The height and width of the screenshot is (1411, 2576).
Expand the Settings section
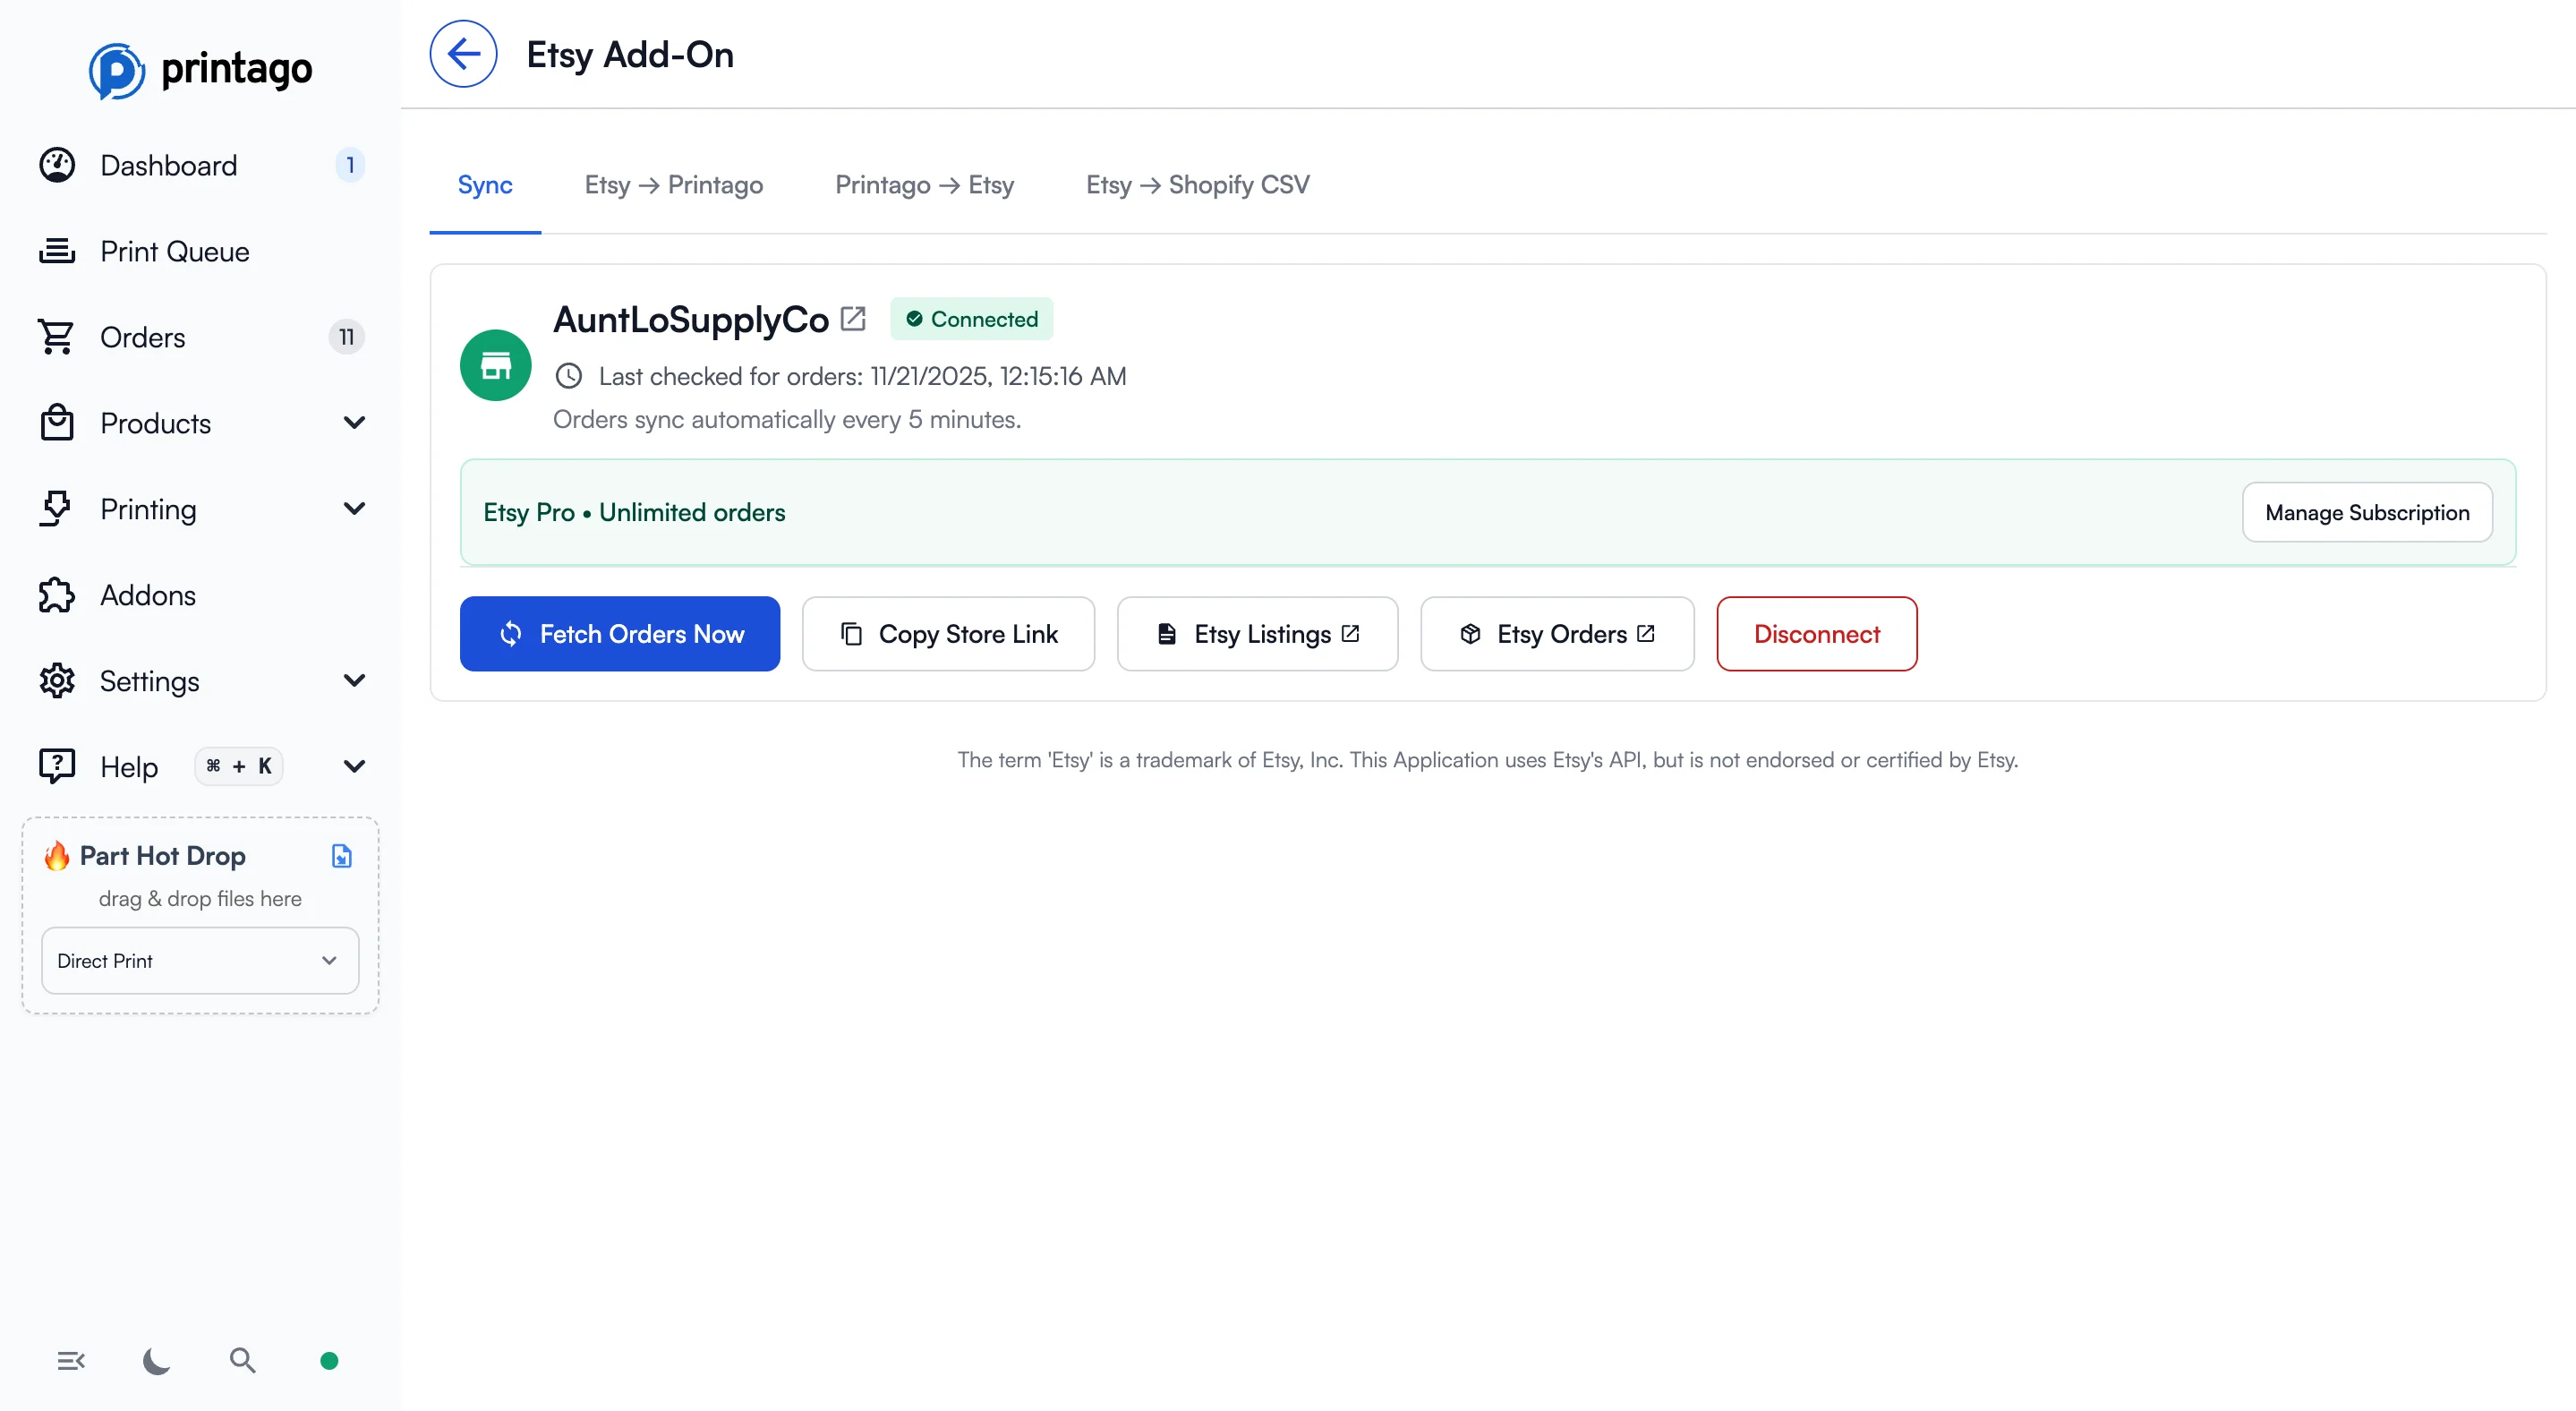coord(355,681)
